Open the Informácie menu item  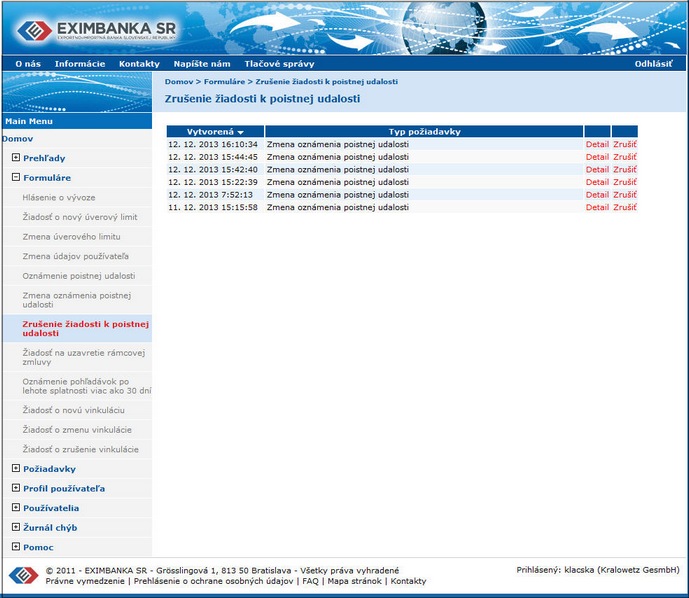(80, 64)
